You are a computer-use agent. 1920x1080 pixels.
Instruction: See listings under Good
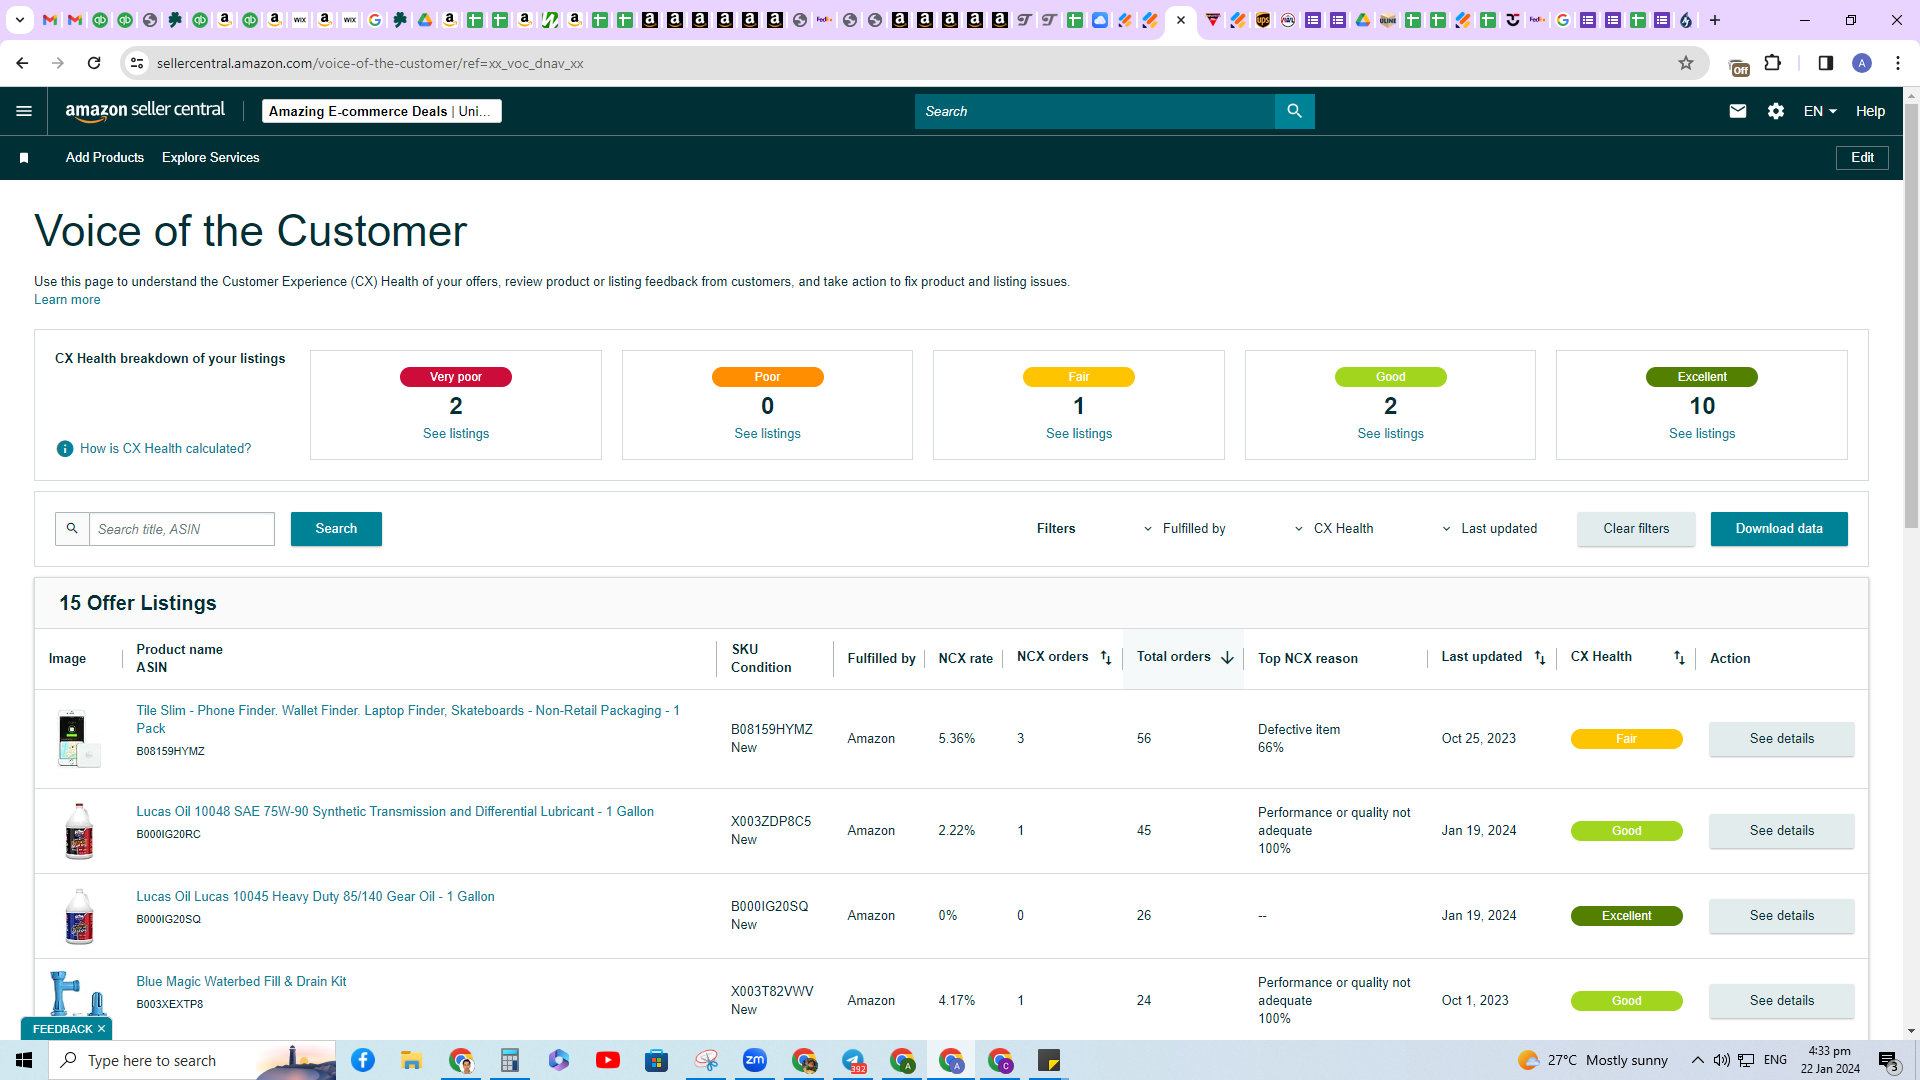coord(1390,434)
